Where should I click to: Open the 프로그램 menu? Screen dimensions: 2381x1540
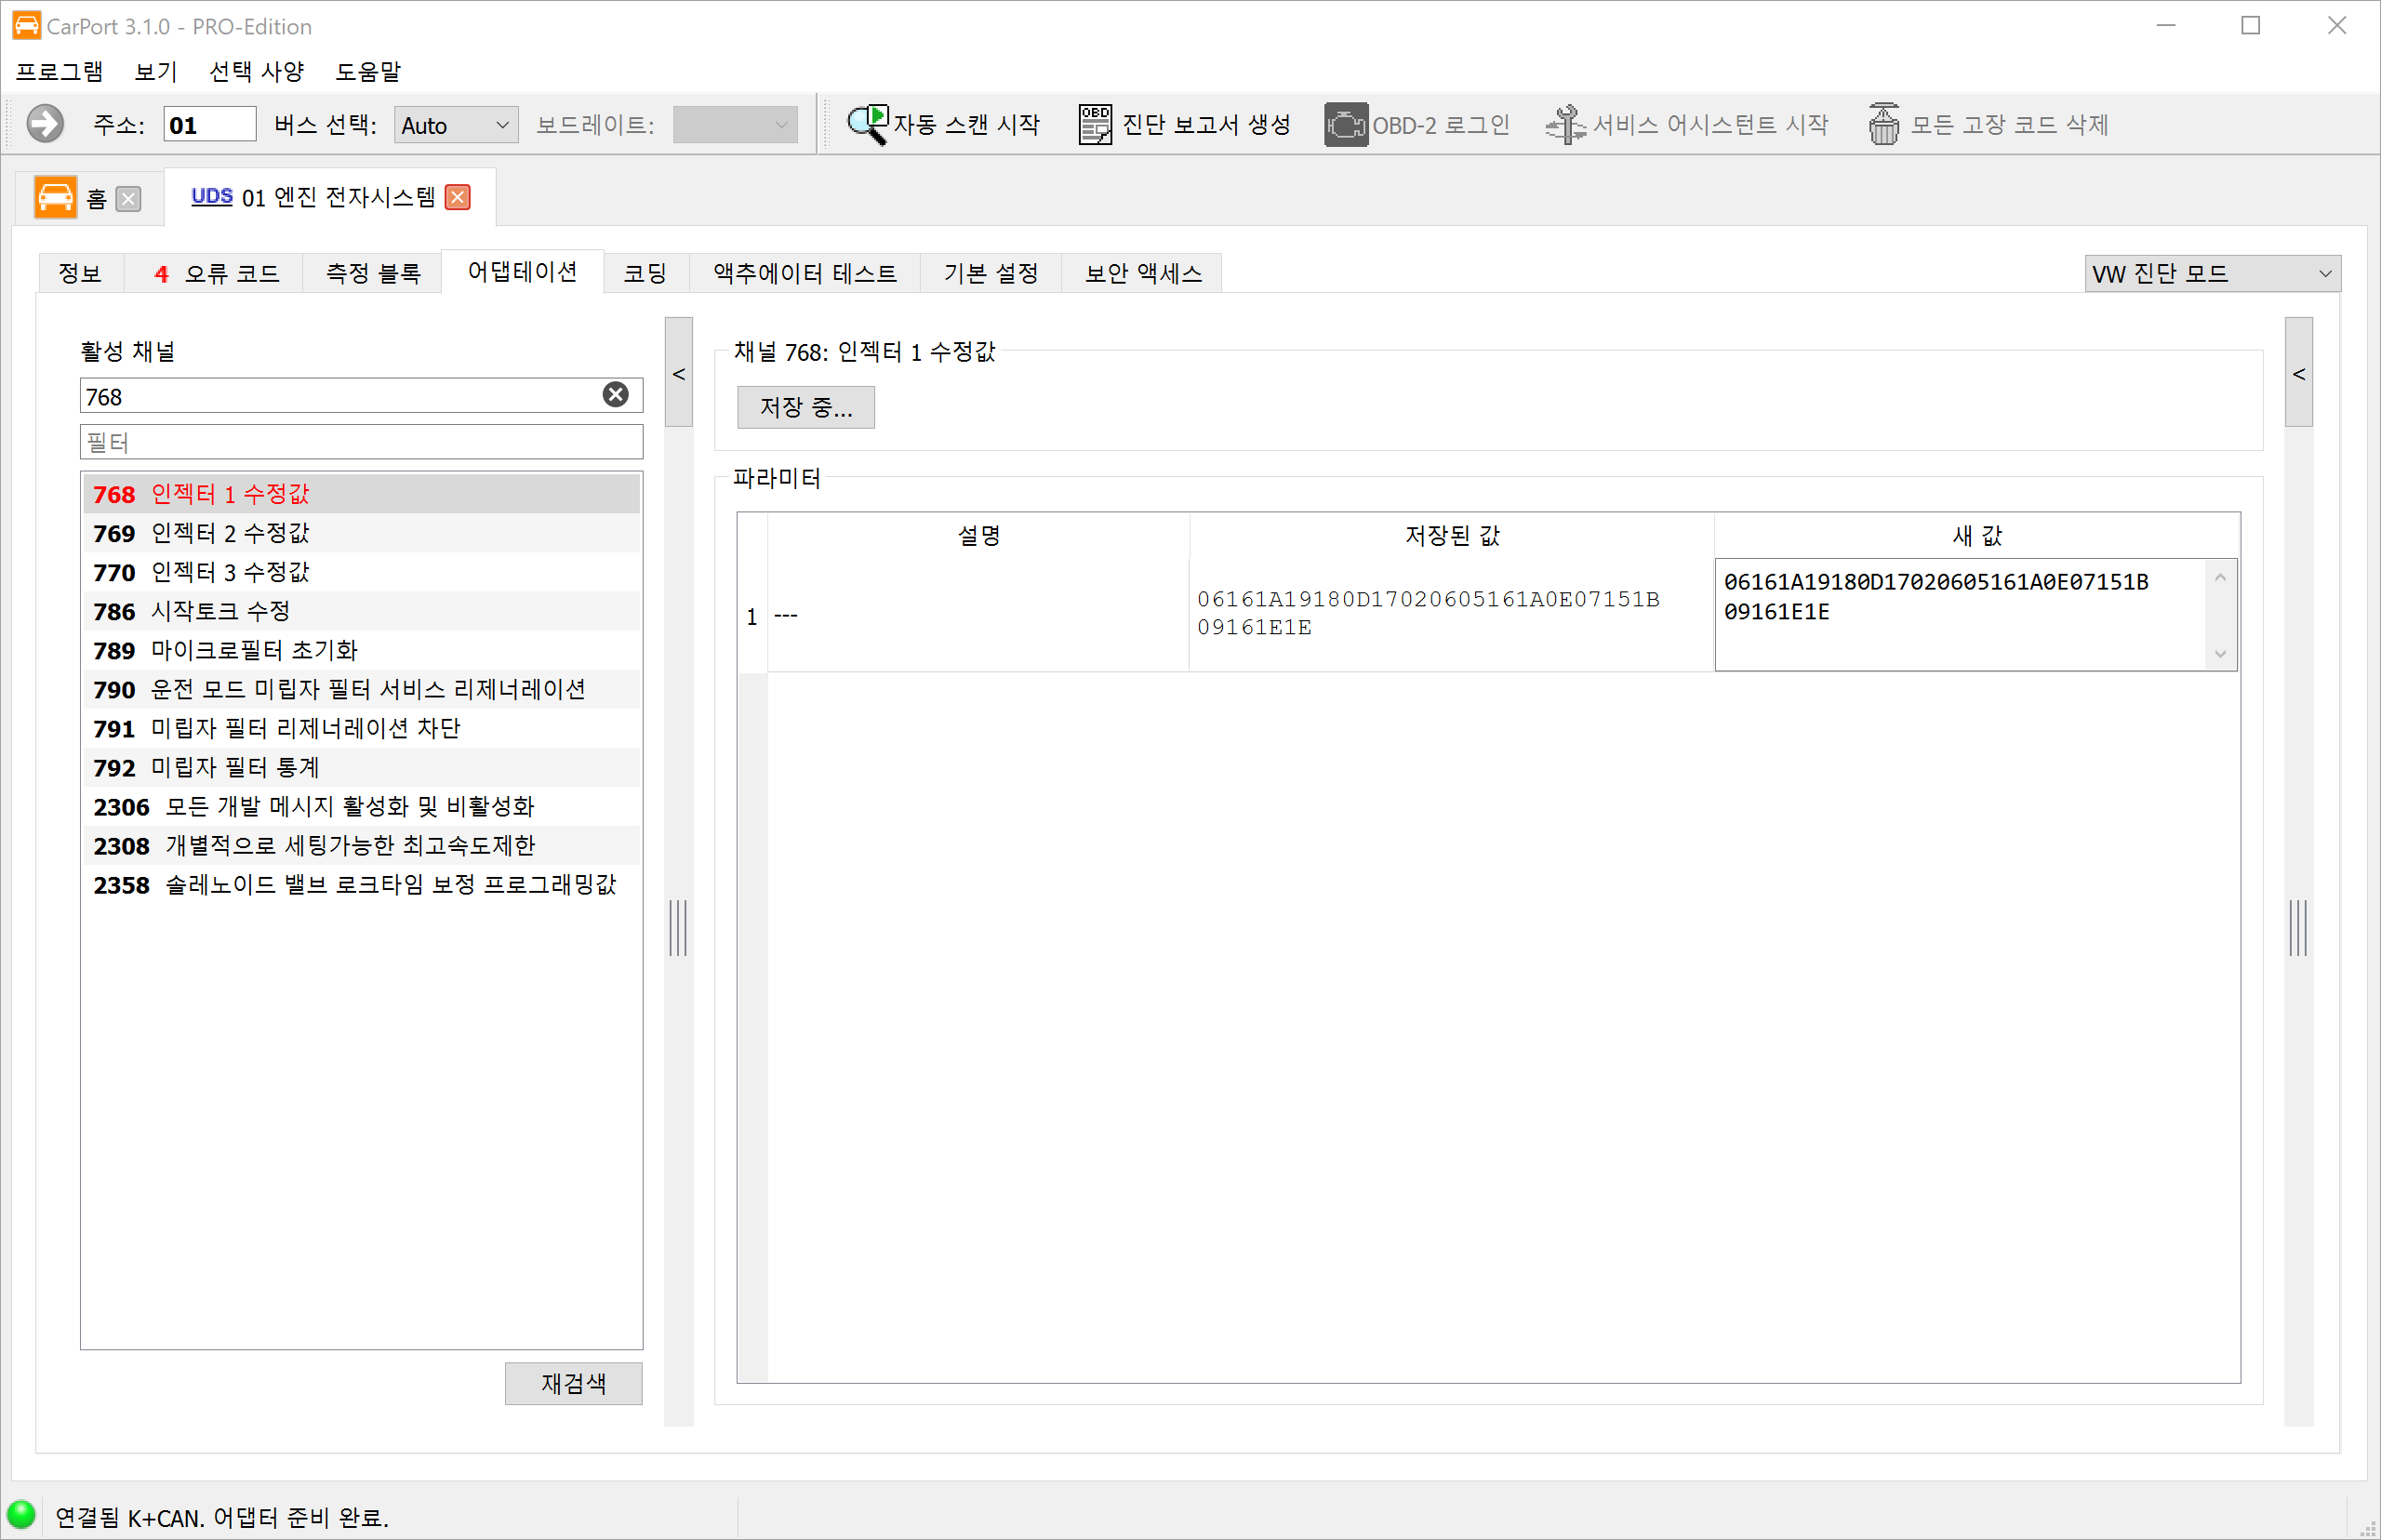(59, 71)
